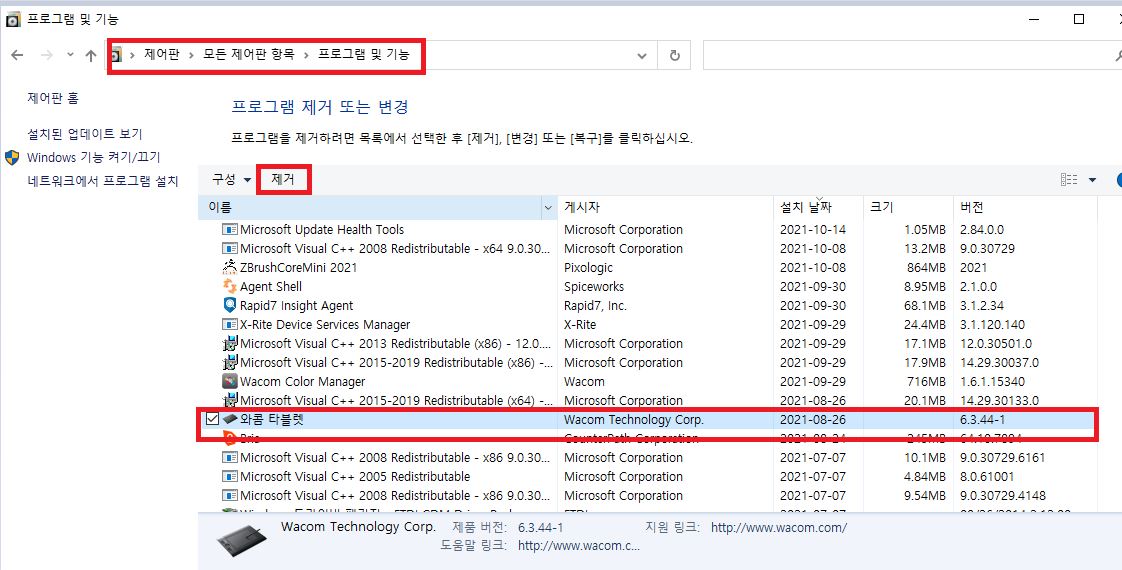Select Microsoft Visual C++ 2005 Redistributable
Image resolution: width=1122 pixels, height=570 pixels.
pos(355,476)
